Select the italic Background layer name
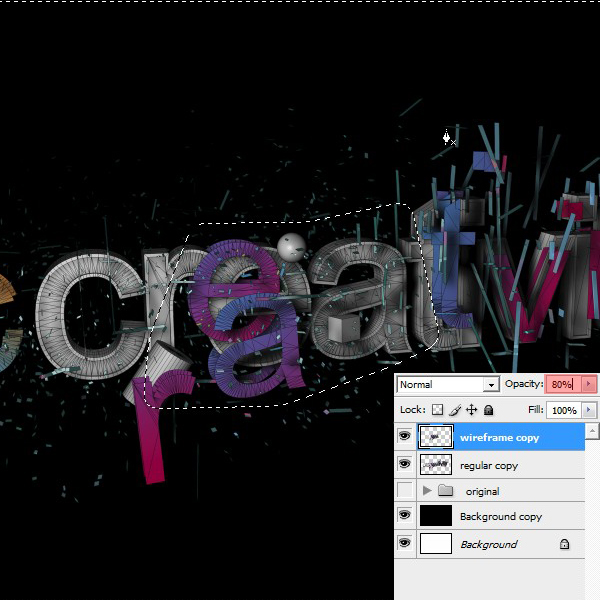 (x=489, y=544)
